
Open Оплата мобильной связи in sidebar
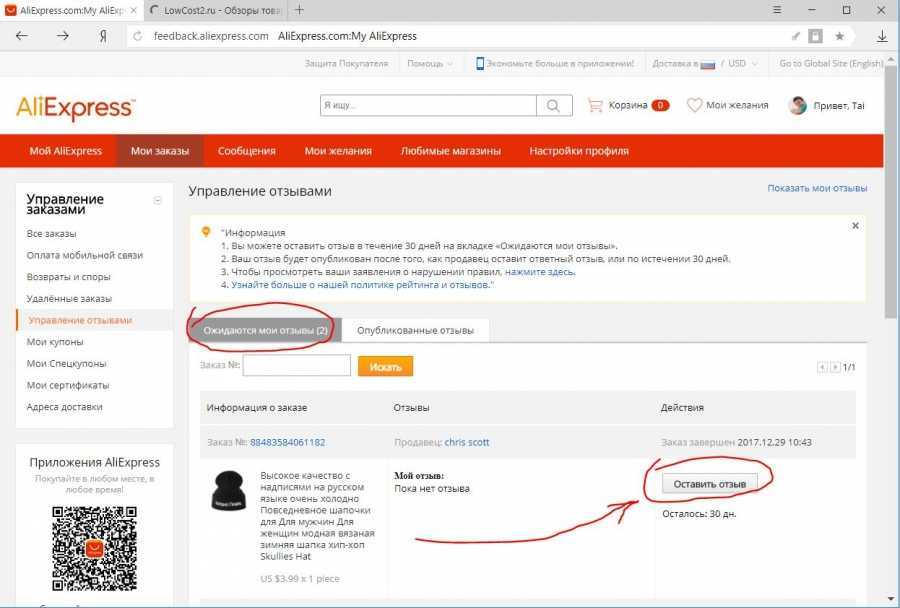tap(85, 255)
